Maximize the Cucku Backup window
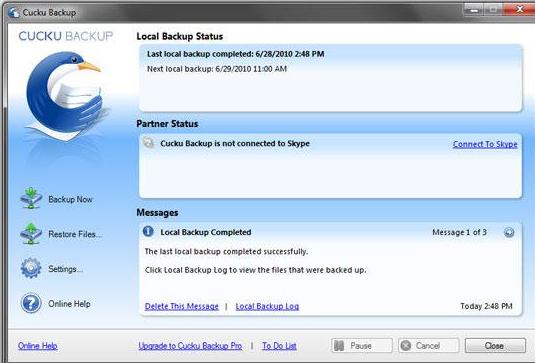 tap(493, 9)
